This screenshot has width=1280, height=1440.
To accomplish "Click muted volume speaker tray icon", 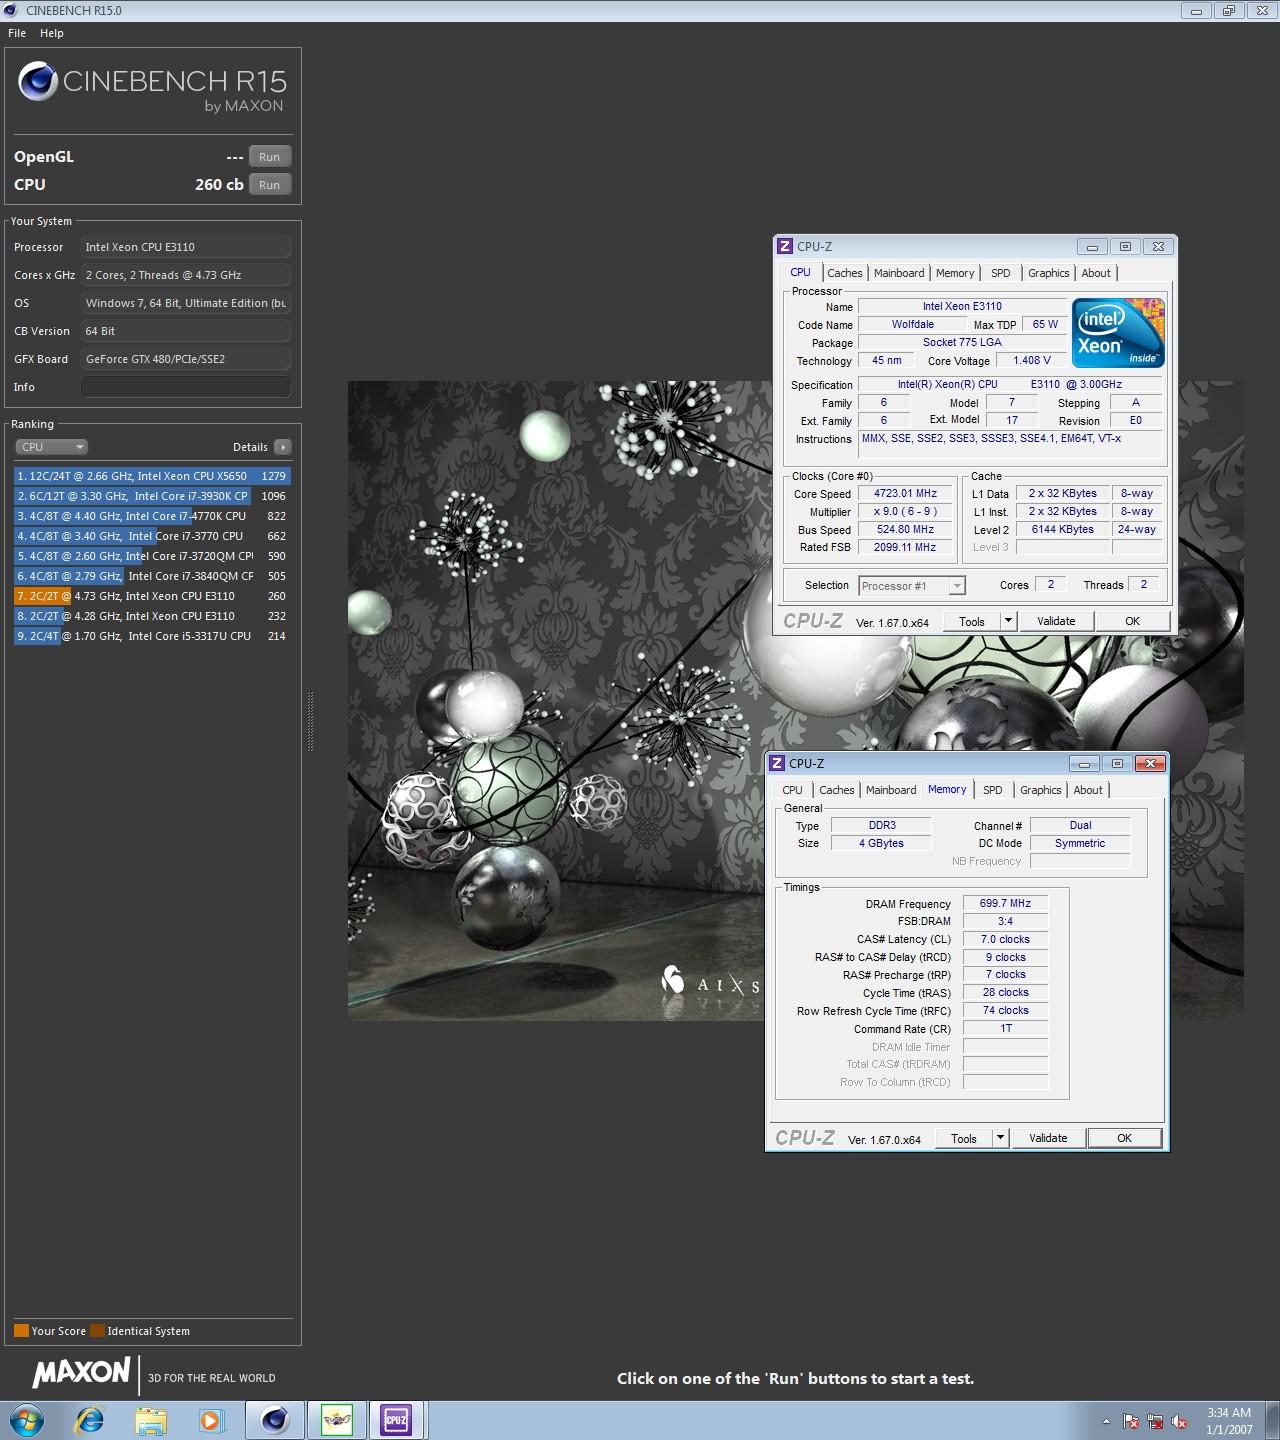I will (1179, 1421).
